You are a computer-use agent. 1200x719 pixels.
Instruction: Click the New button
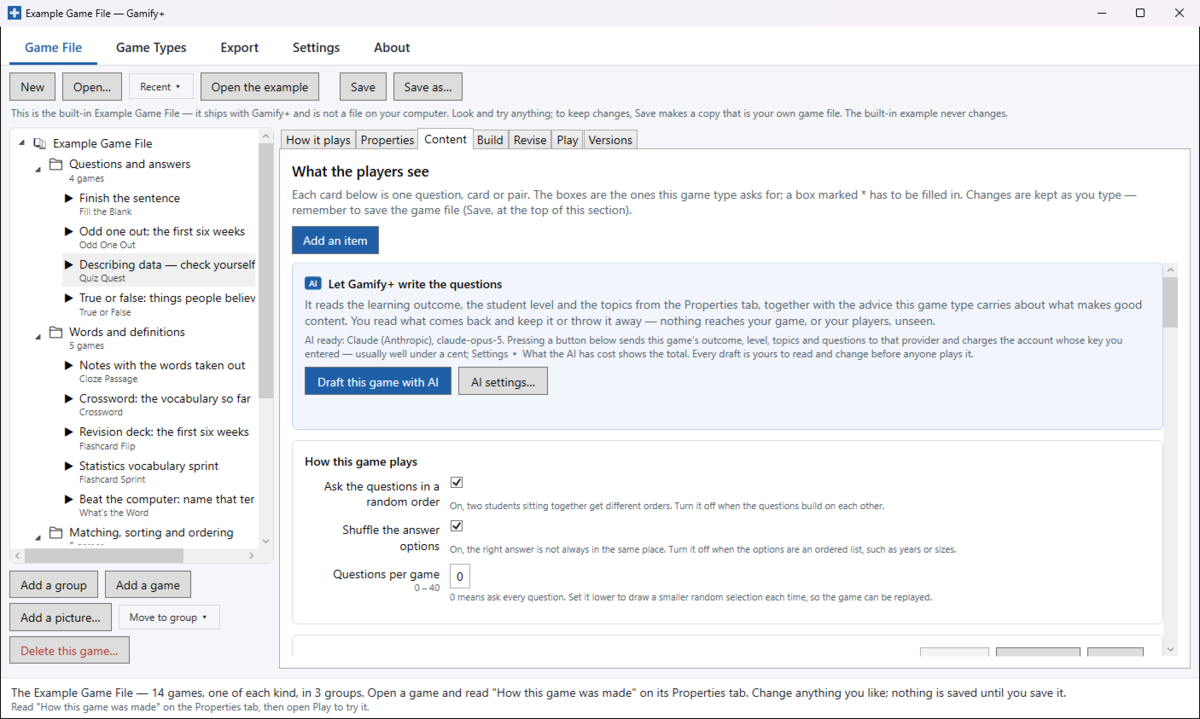click(x=32, y=87)
